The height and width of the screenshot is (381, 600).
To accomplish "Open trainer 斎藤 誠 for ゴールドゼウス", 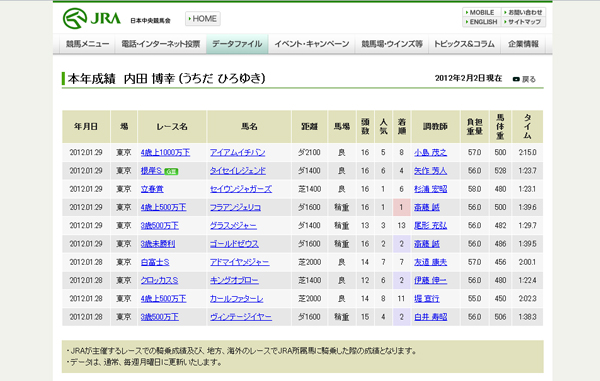I will tap(427, 244).
